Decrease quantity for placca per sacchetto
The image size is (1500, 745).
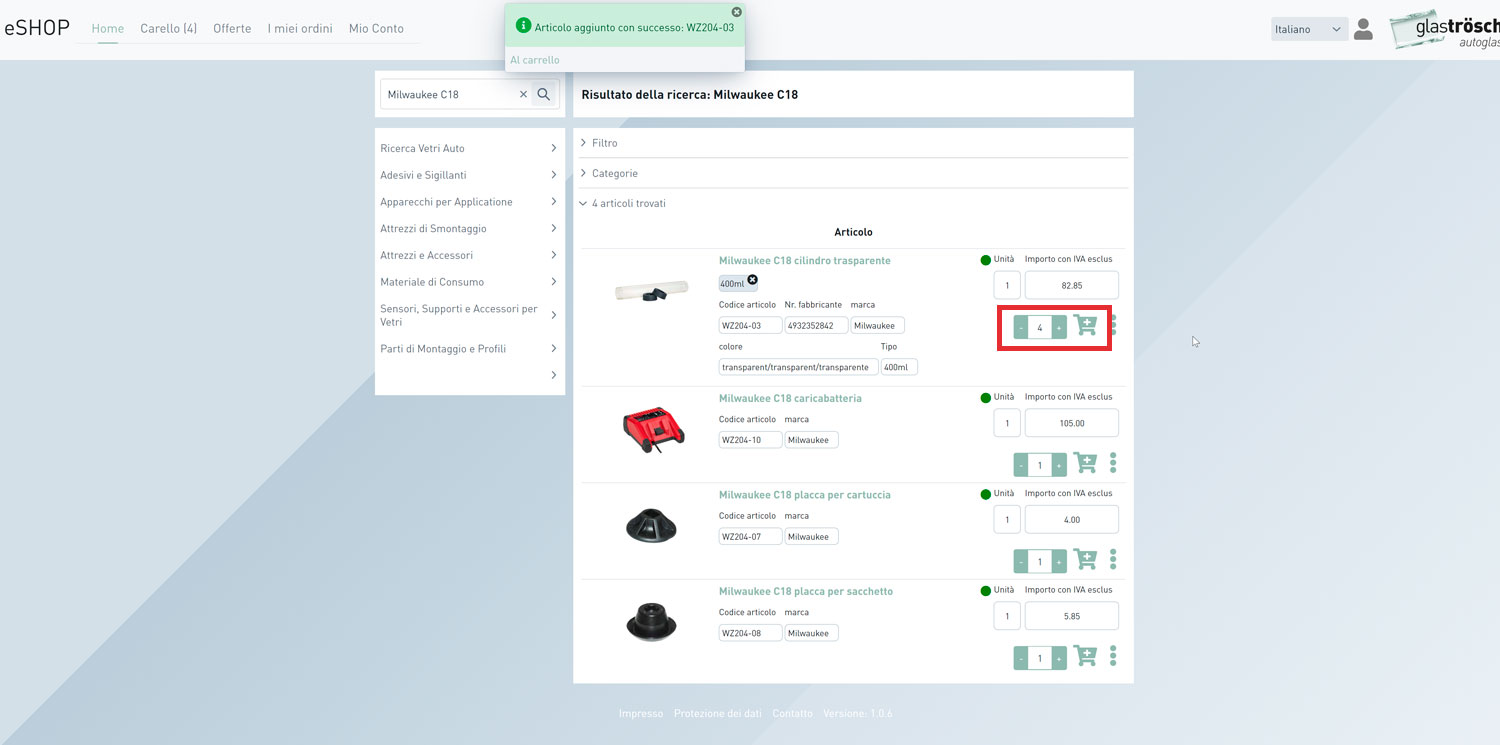pos(1021,658)
